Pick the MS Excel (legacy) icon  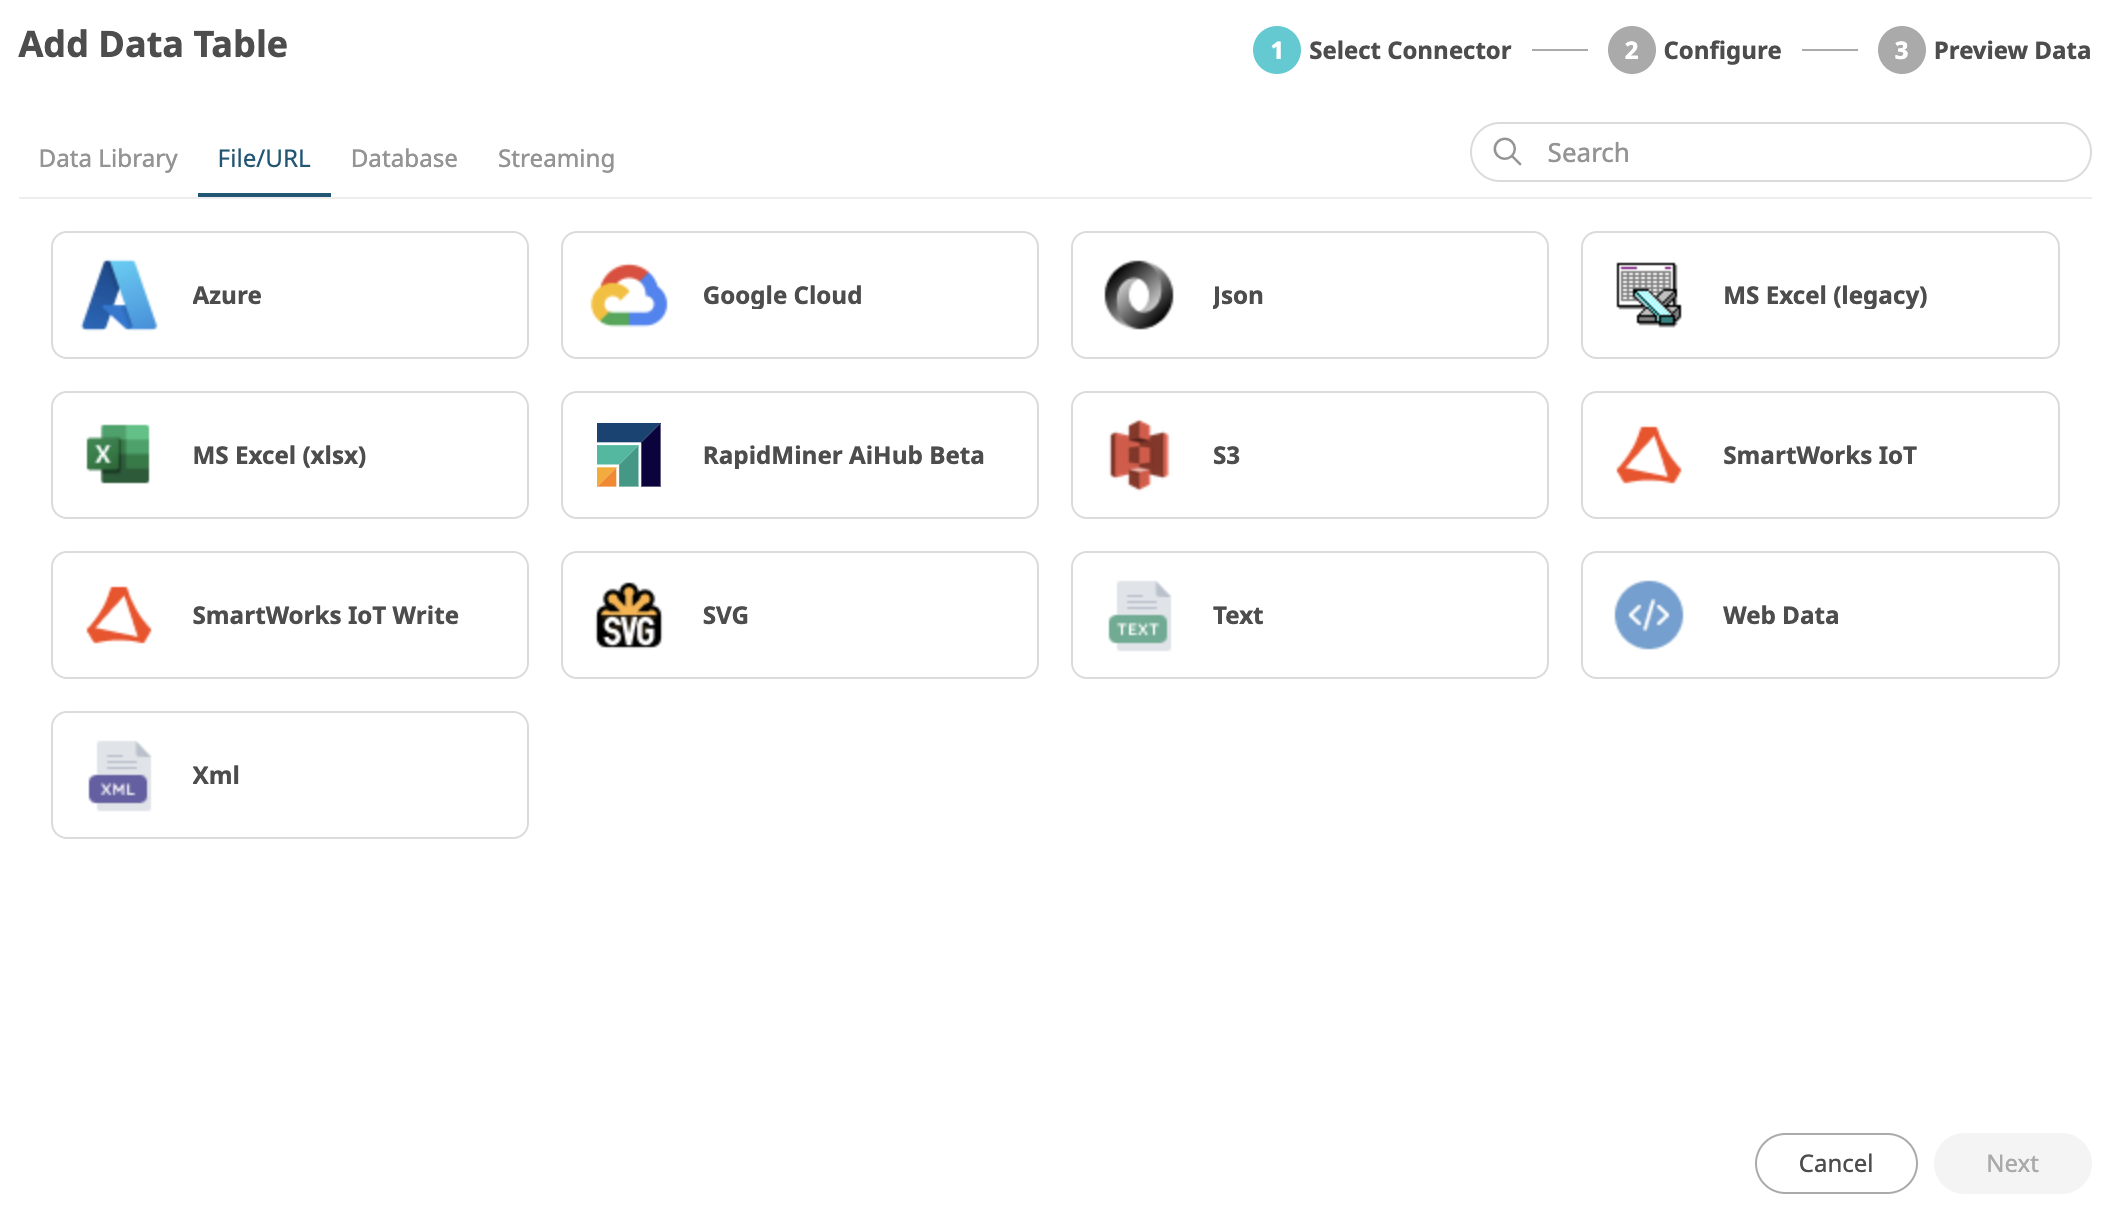pos(1649,295)
